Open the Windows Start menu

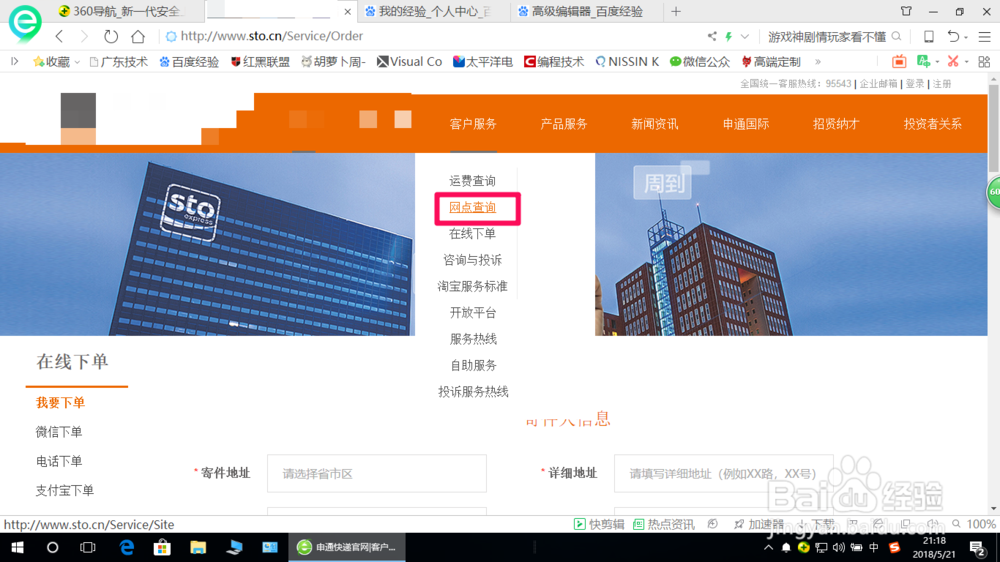pyautogui.click(x=17, y=547)
